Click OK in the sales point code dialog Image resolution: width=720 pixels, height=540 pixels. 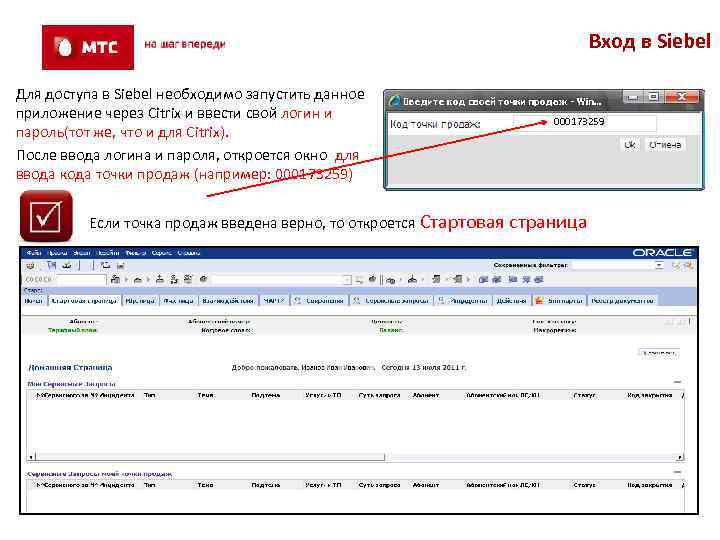(630, 145)
